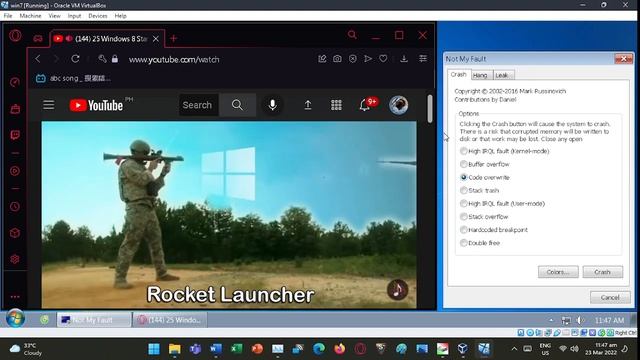Open host Windows 11 Start button
Viewport: 640px width, 360px height.
154,349
